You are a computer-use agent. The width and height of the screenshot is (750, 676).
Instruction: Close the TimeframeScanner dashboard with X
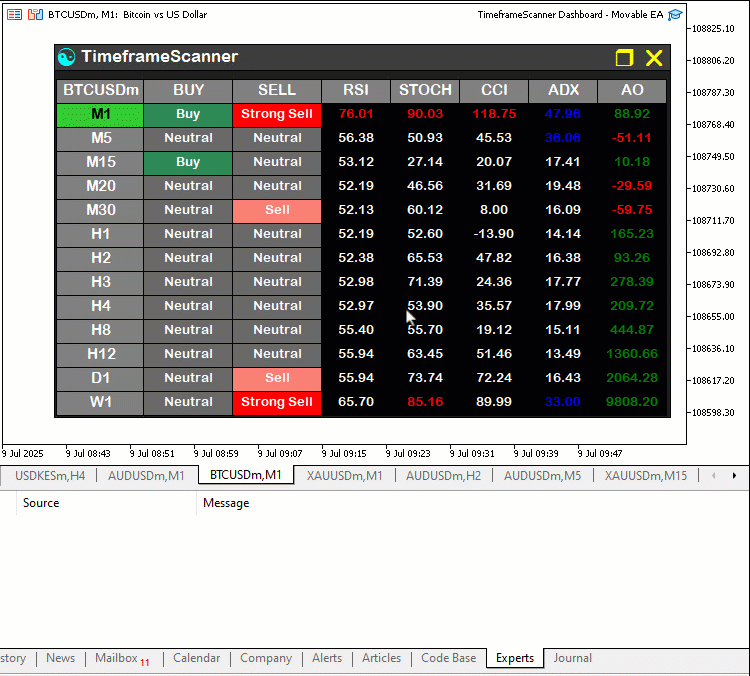click(x=654, y=58)
